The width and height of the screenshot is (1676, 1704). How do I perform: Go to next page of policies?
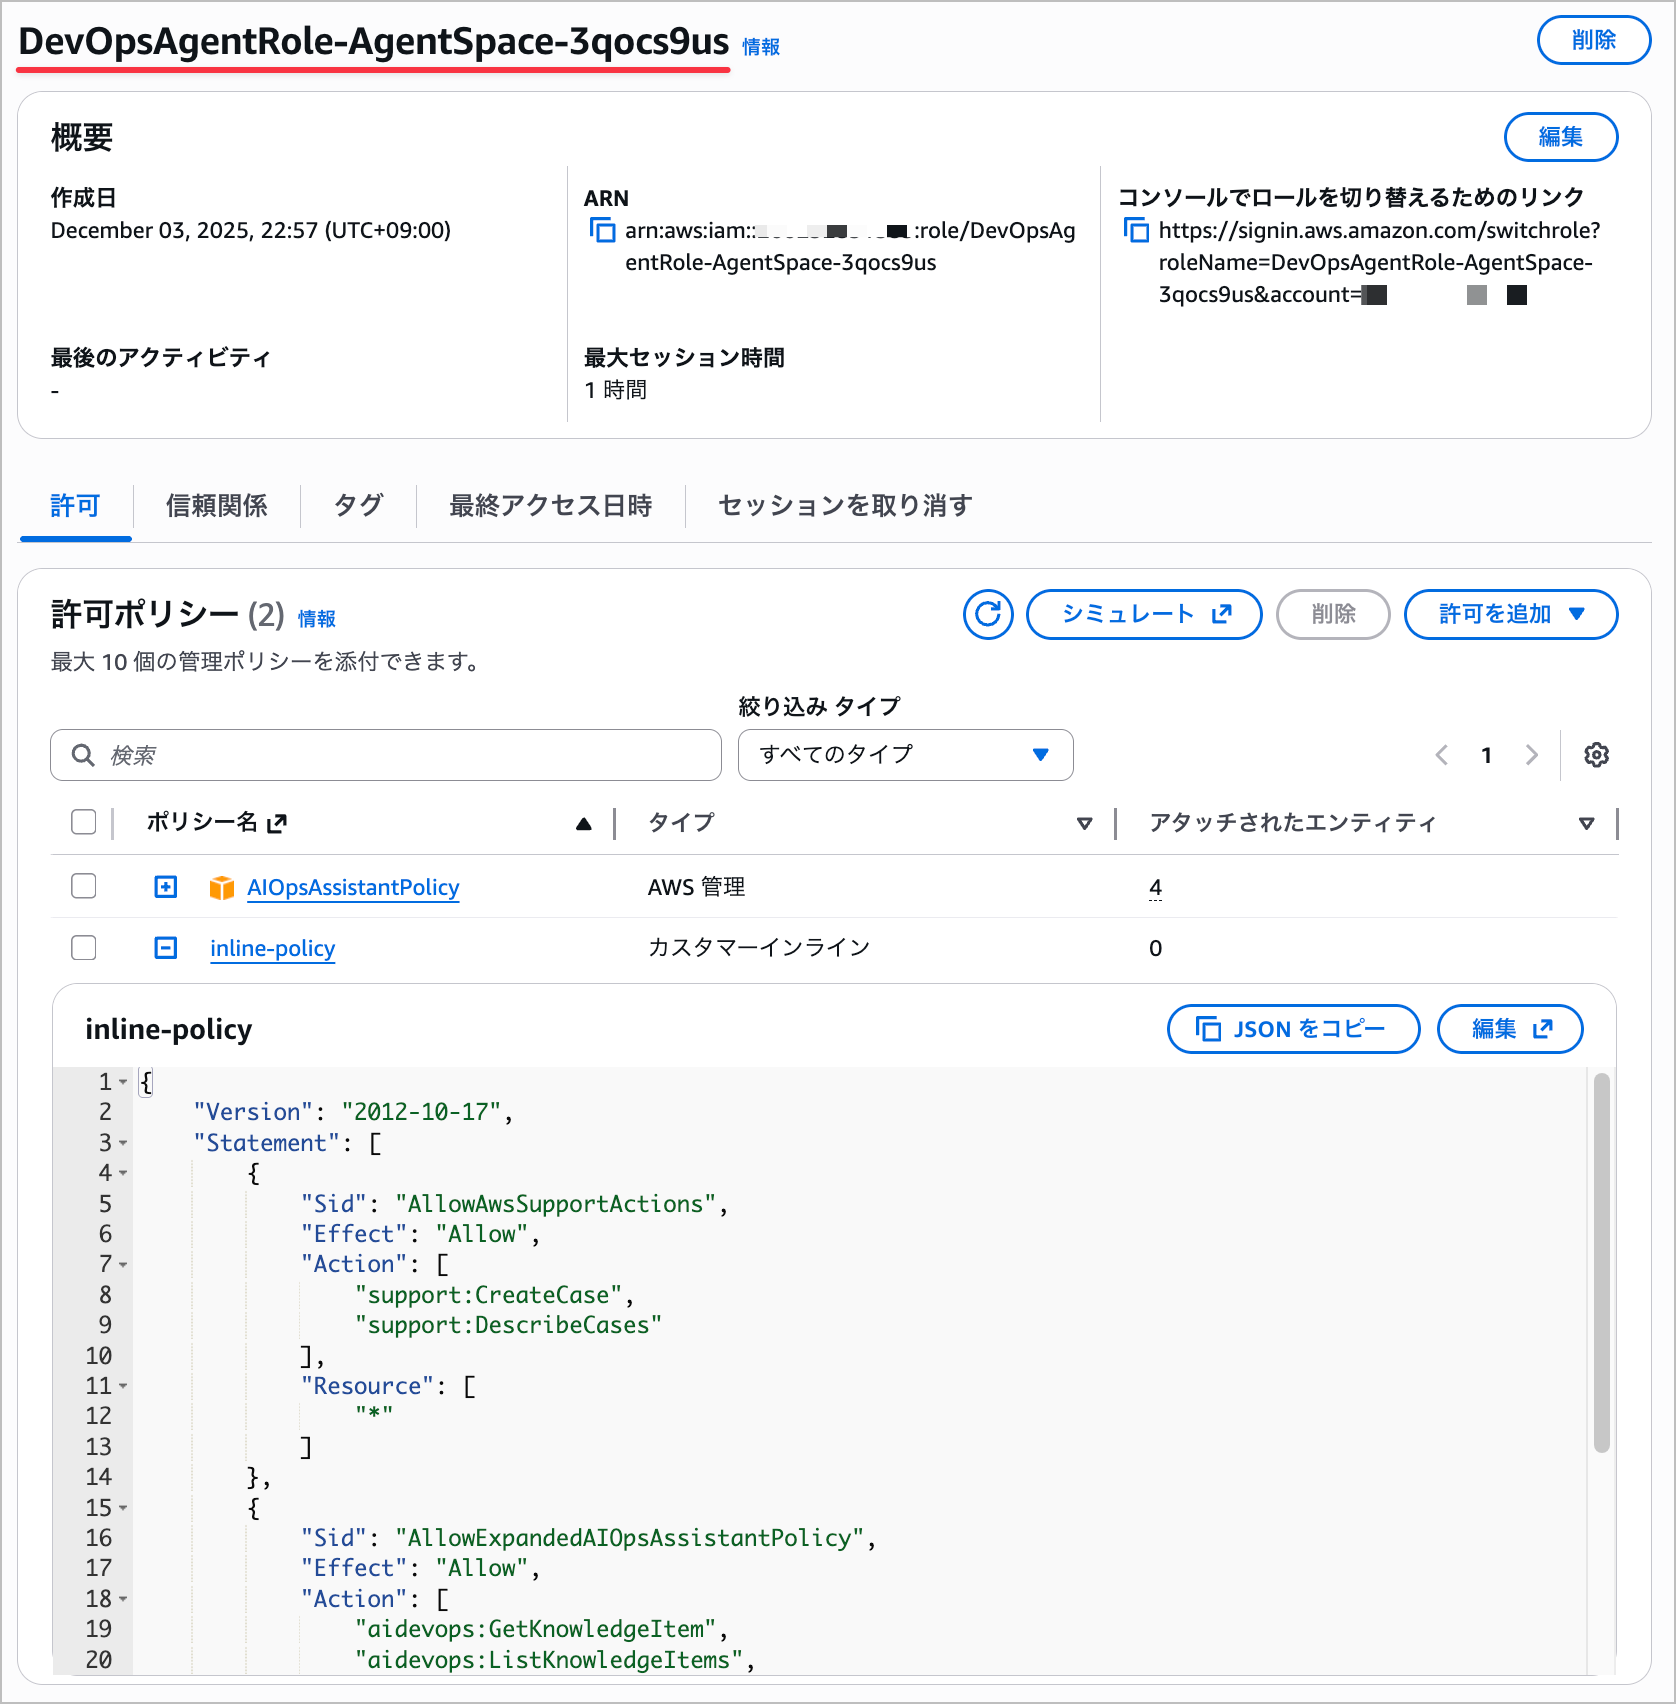(1531, 755)
